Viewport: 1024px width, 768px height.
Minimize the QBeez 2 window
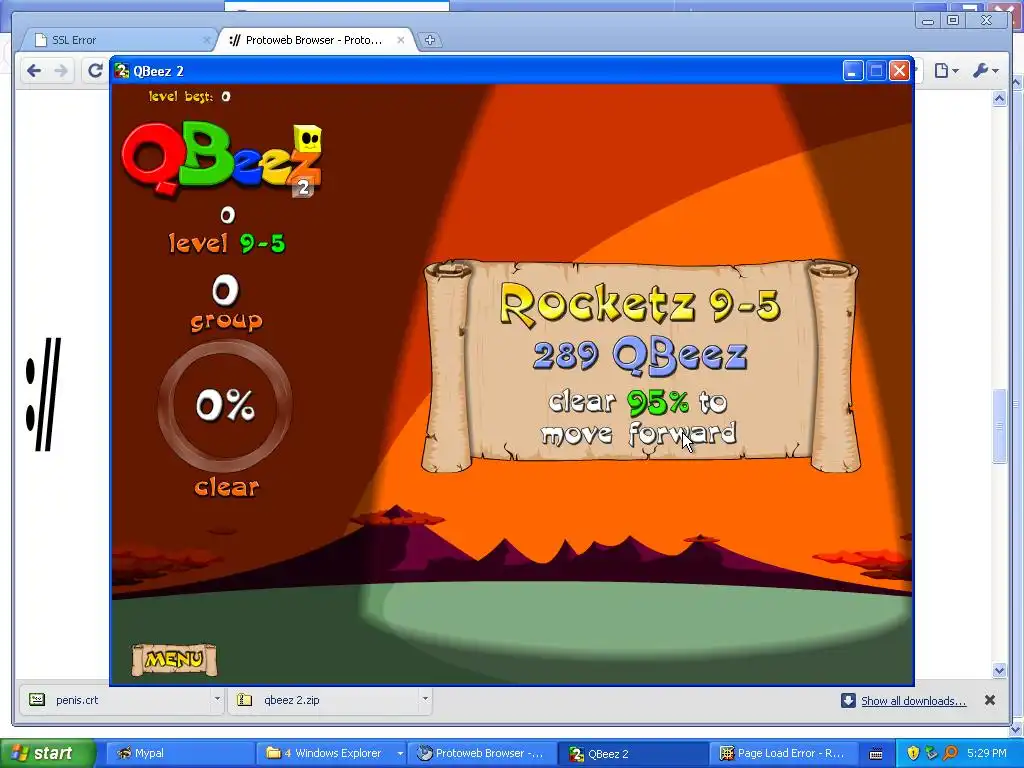coord(852,71)
